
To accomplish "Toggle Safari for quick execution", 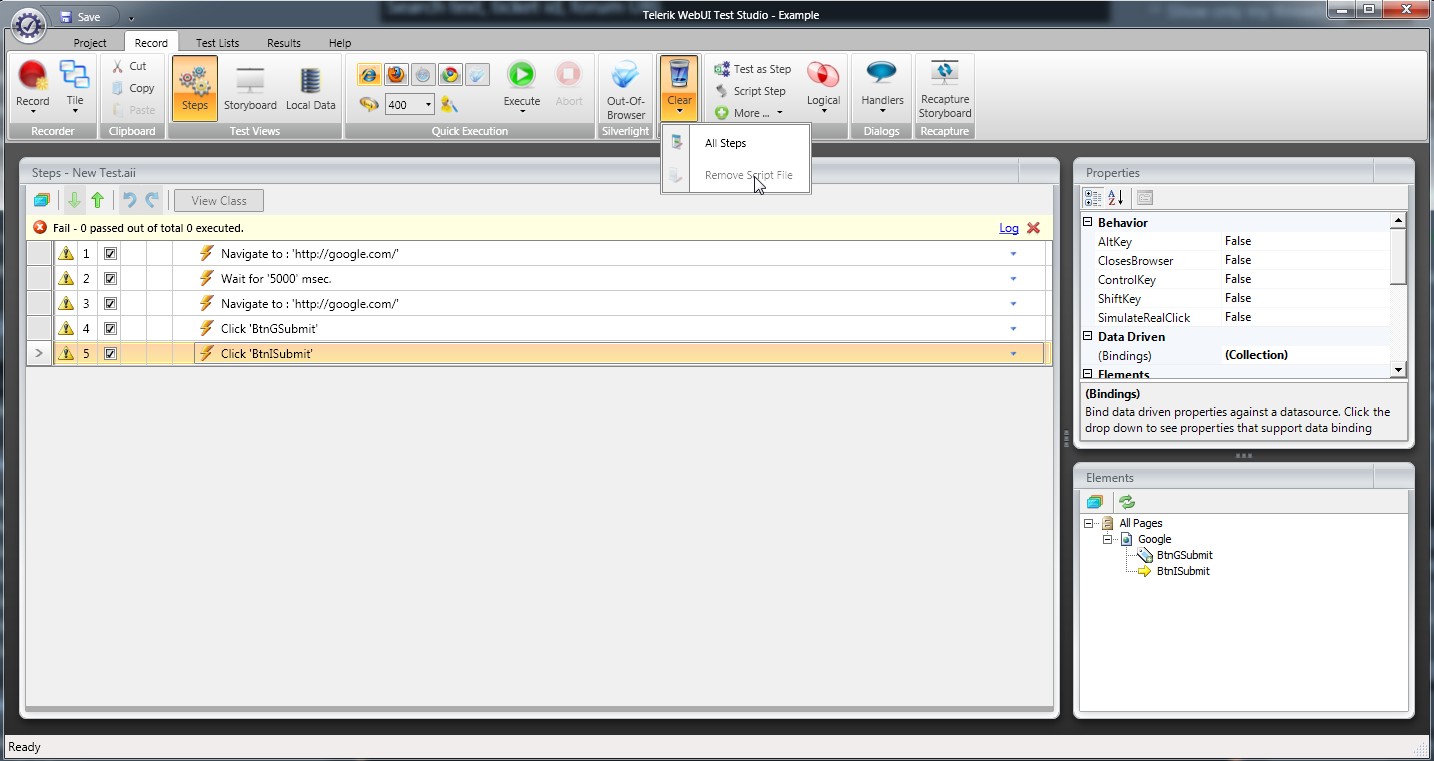I will [x=424, y=75].
